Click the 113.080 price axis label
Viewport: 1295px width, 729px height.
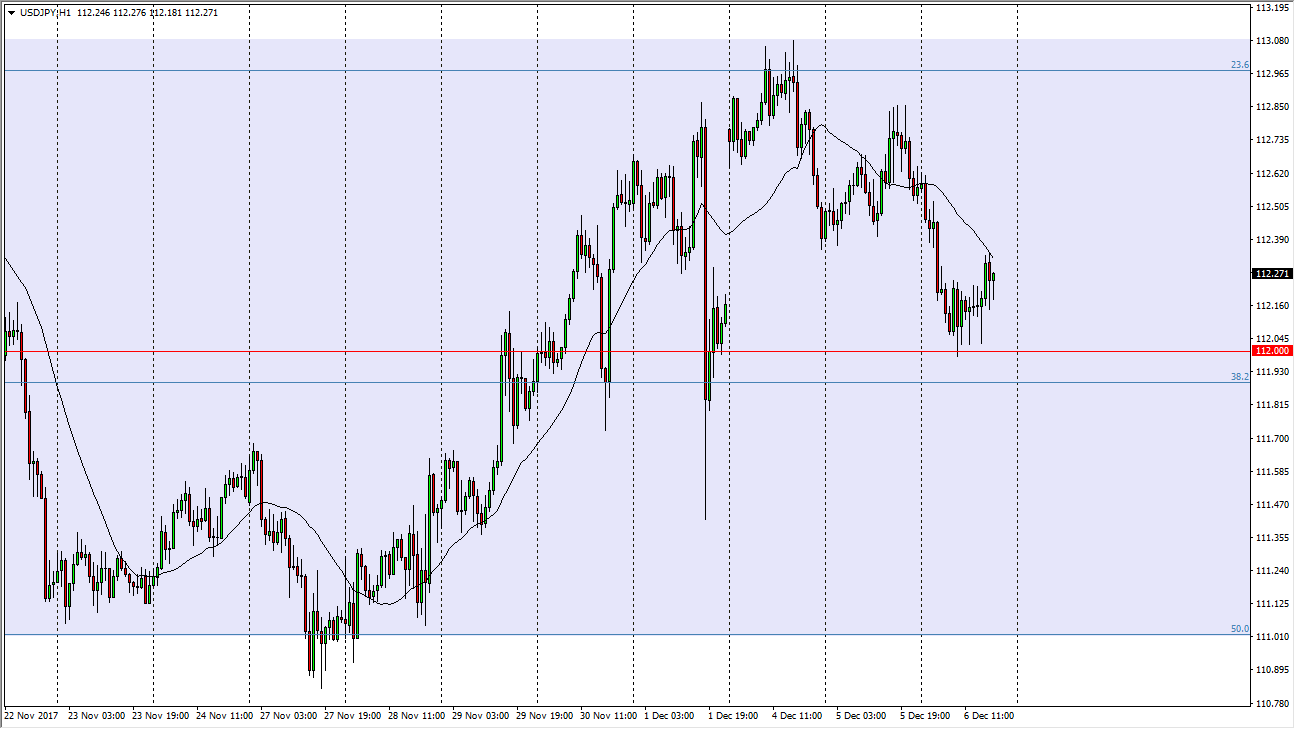tap(1272, 41)
